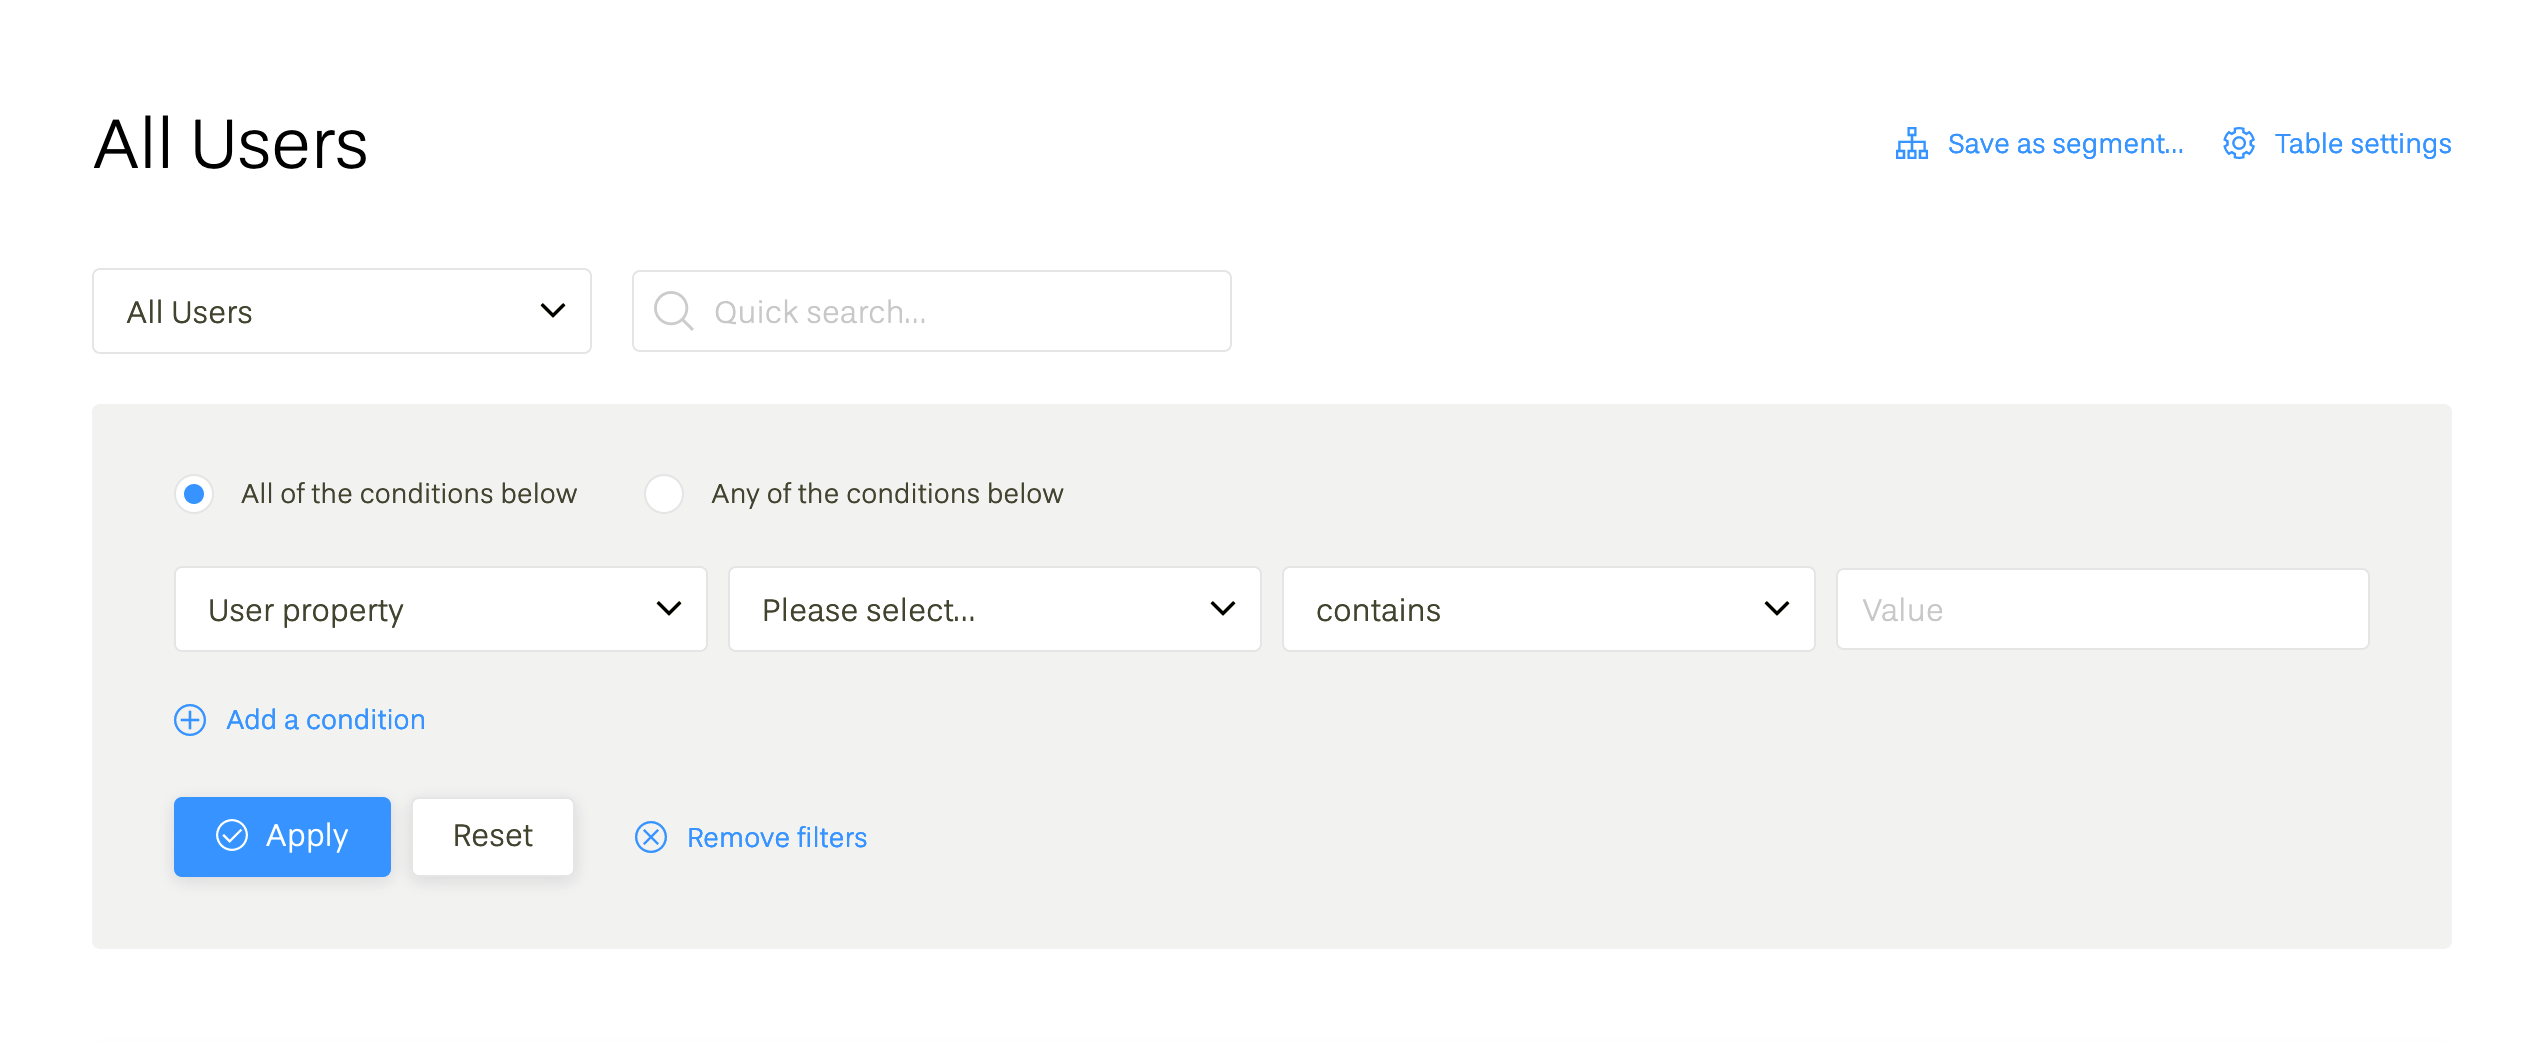Viewport: 2544px width, 1042px height.
Task: Click into the Value text field
Action: pyautogui.click(x=2102, y=610)
